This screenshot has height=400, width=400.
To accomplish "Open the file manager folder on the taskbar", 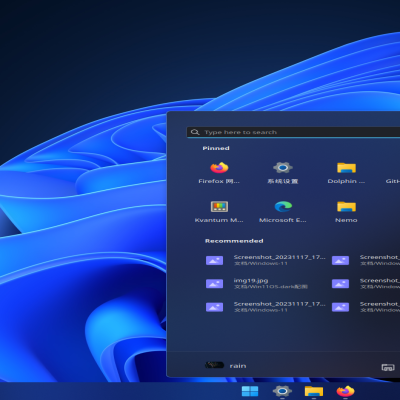I will (314, 391).
